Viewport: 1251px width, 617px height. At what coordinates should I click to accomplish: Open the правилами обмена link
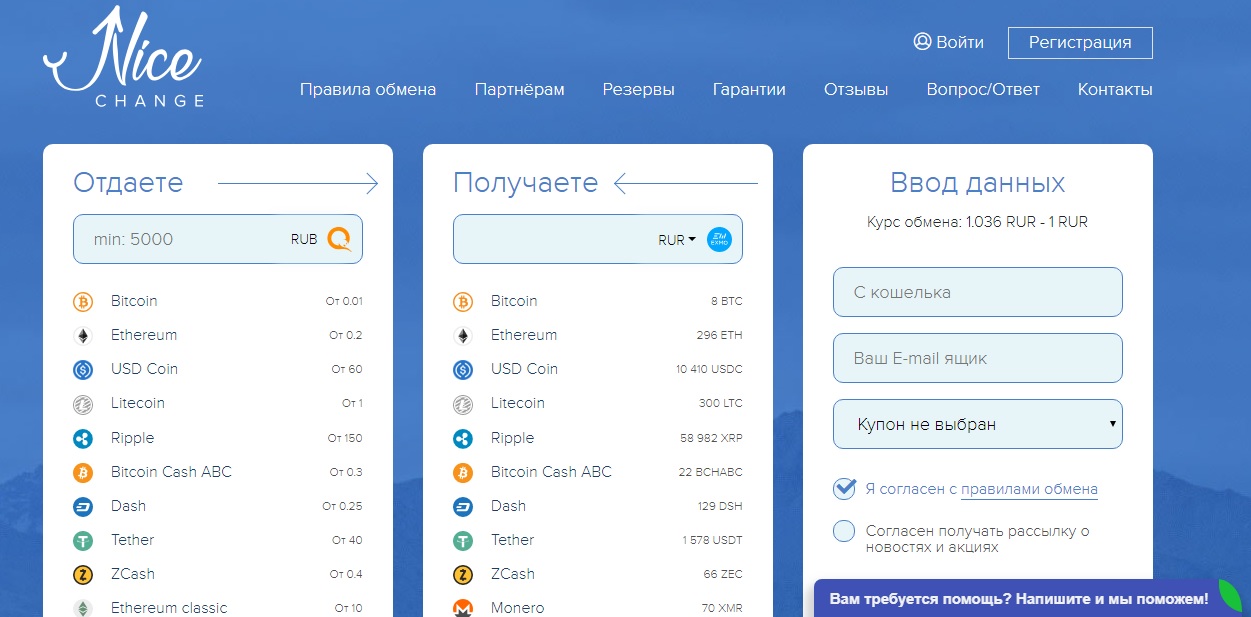point(1029,489)
